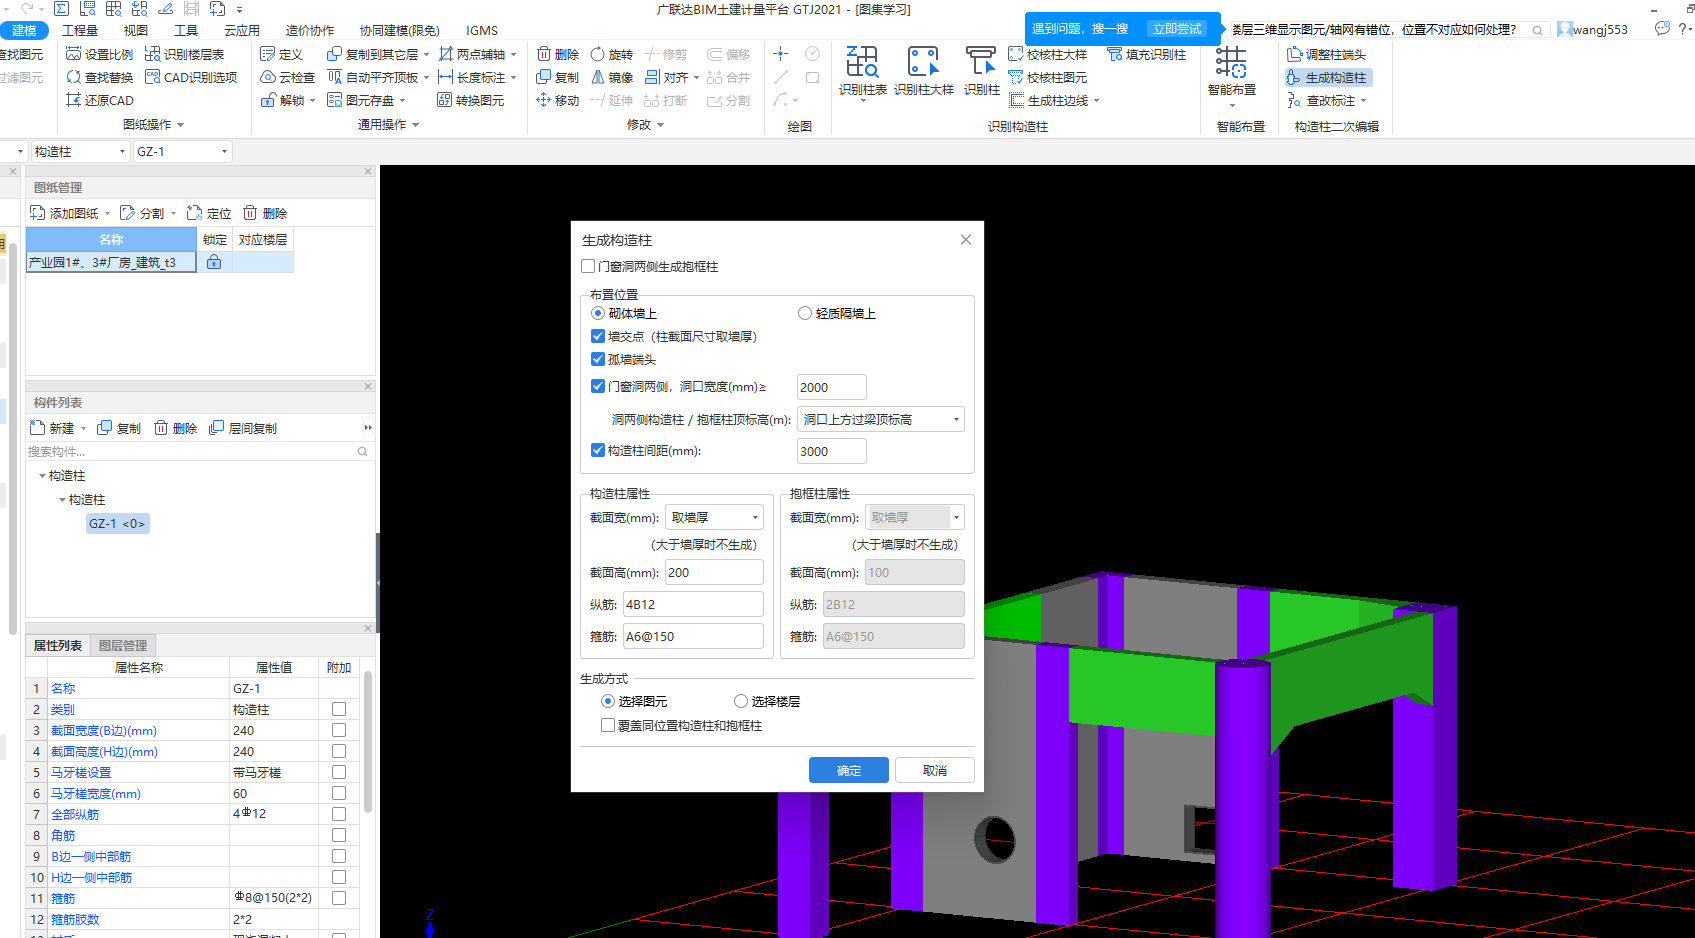Collapse the top-level 构造柱 tree node
Screen dimensions: 1695x938
pos(42,476)
